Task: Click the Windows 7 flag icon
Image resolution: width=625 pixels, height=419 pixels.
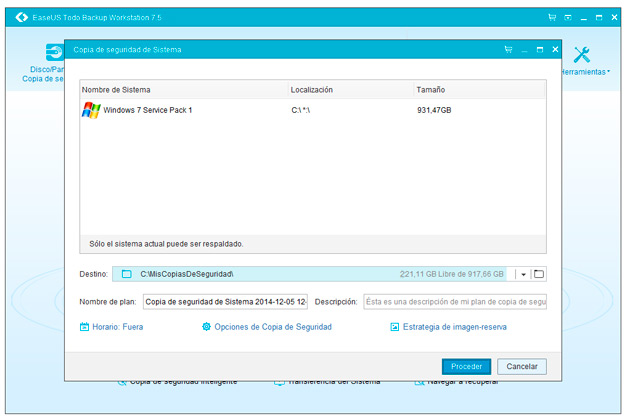Action: tap(91, 110)
